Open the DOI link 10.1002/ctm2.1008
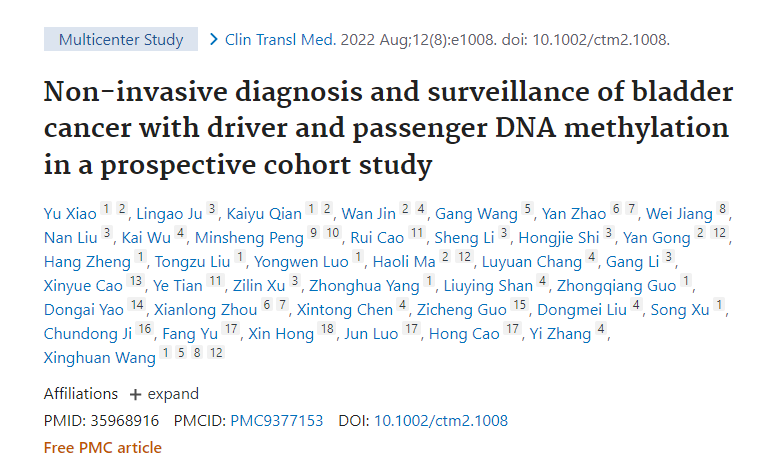This screenshot has height=467, width=781. pyautogui.click(x=440, y=421)
